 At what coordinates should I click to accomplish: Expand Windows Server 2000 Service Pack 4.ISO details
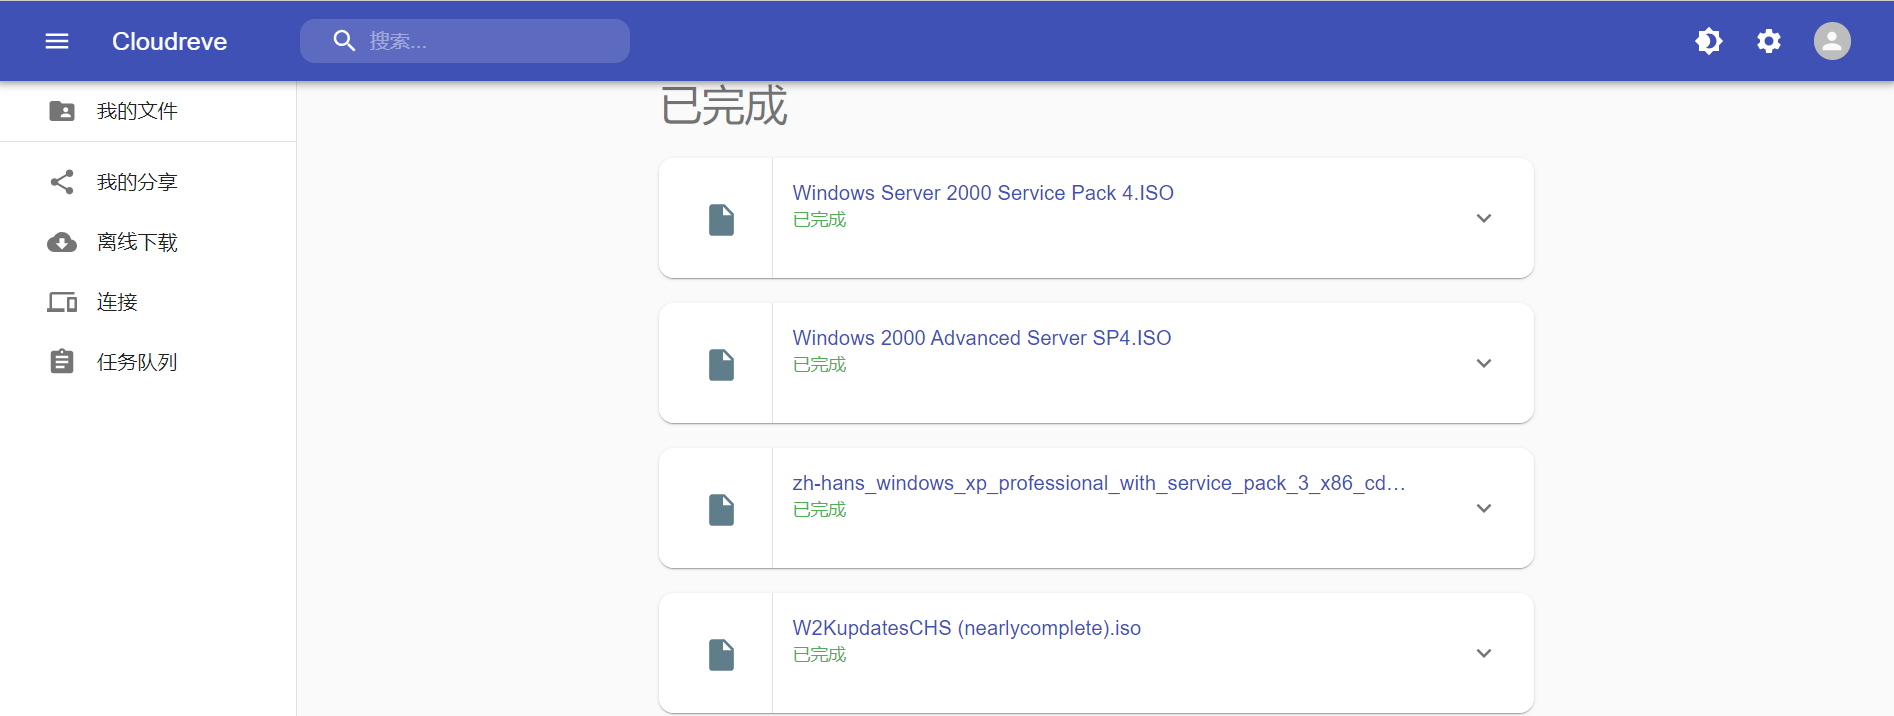pyautogui.click(x=1484, y=218)
